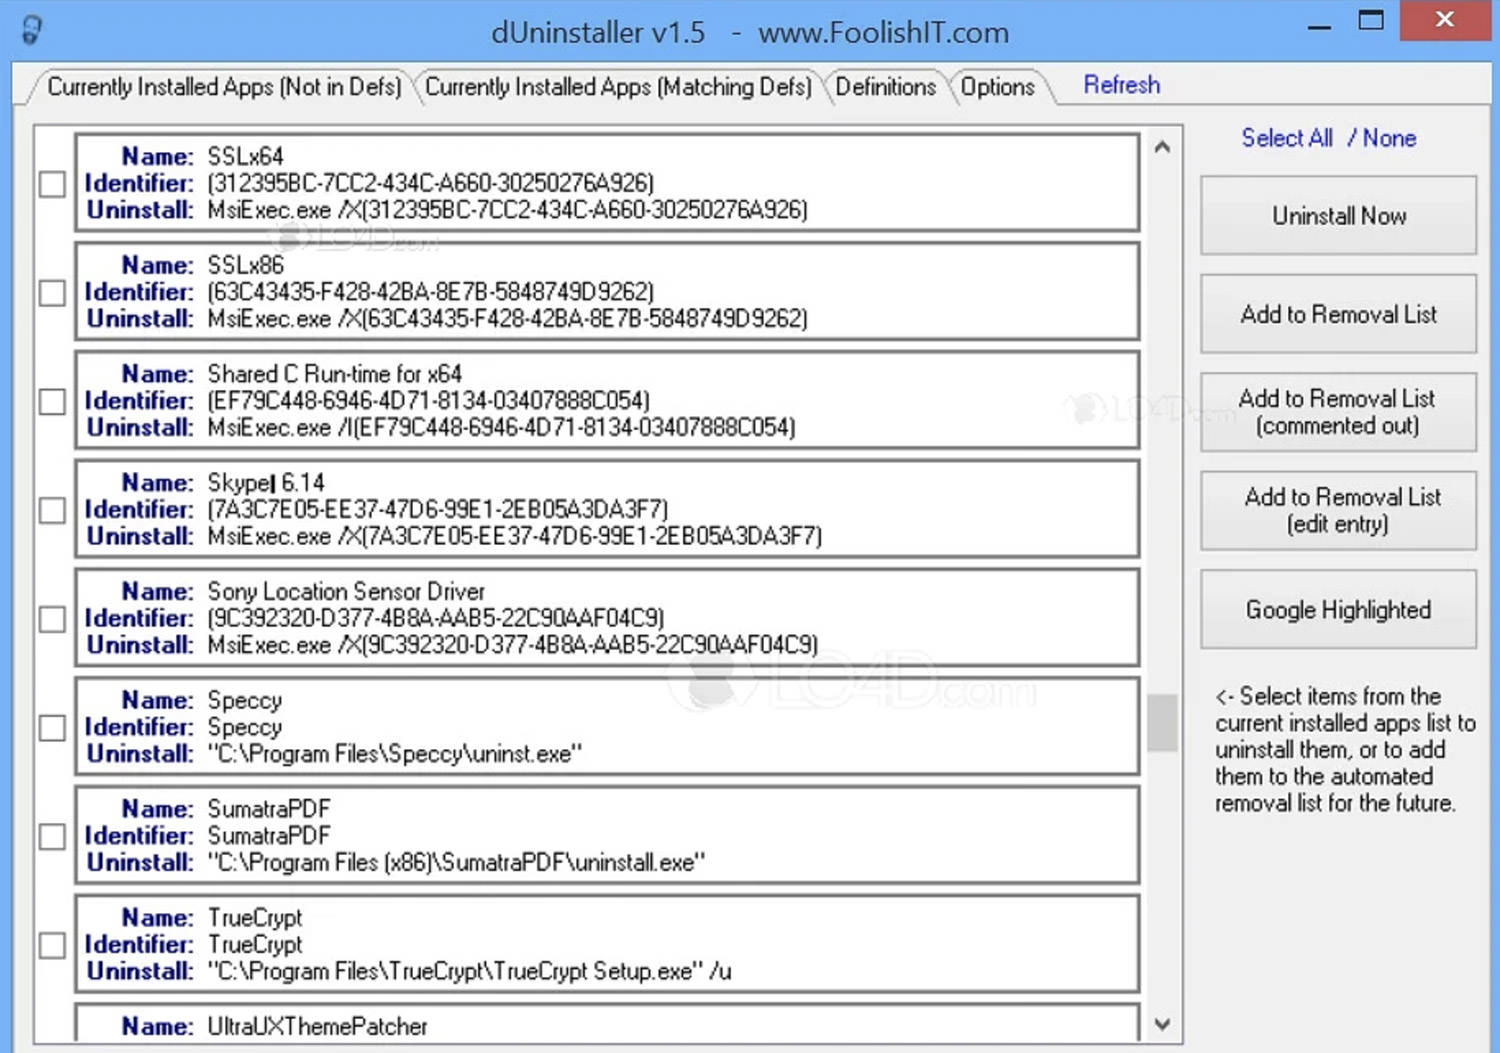Click the TrueCrypt Setup.exe /u command text

tap(469, 972)
